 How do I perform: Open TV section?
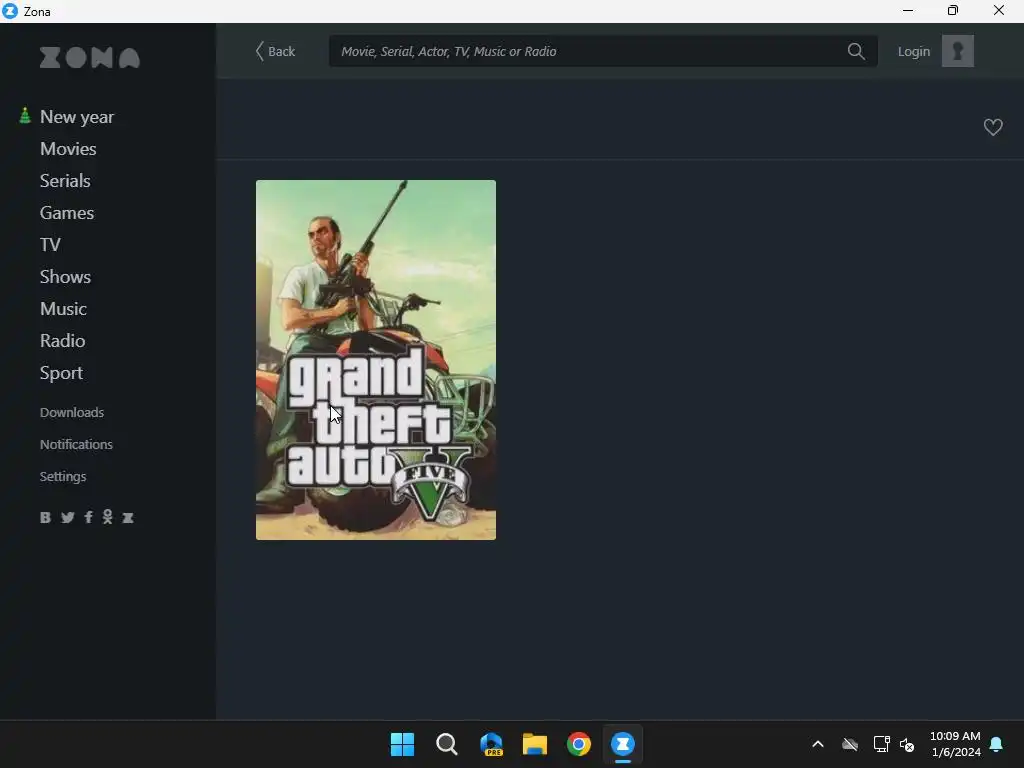coord(50,245)
